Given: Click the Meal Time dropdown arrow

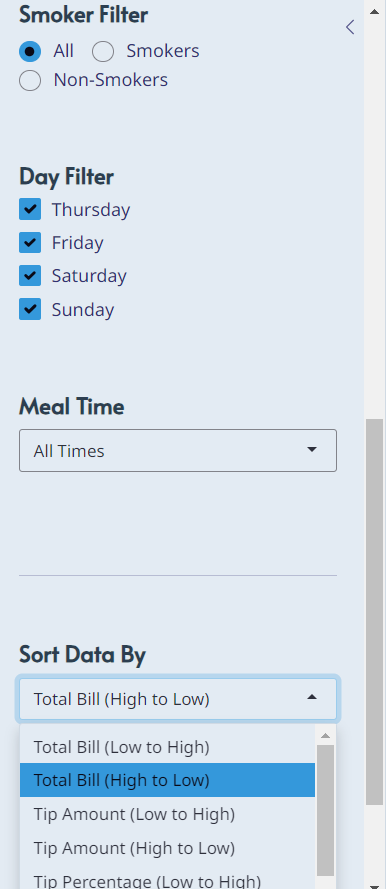Looking at the screenshot, I should pyautogui.click(x=311, y=450).
